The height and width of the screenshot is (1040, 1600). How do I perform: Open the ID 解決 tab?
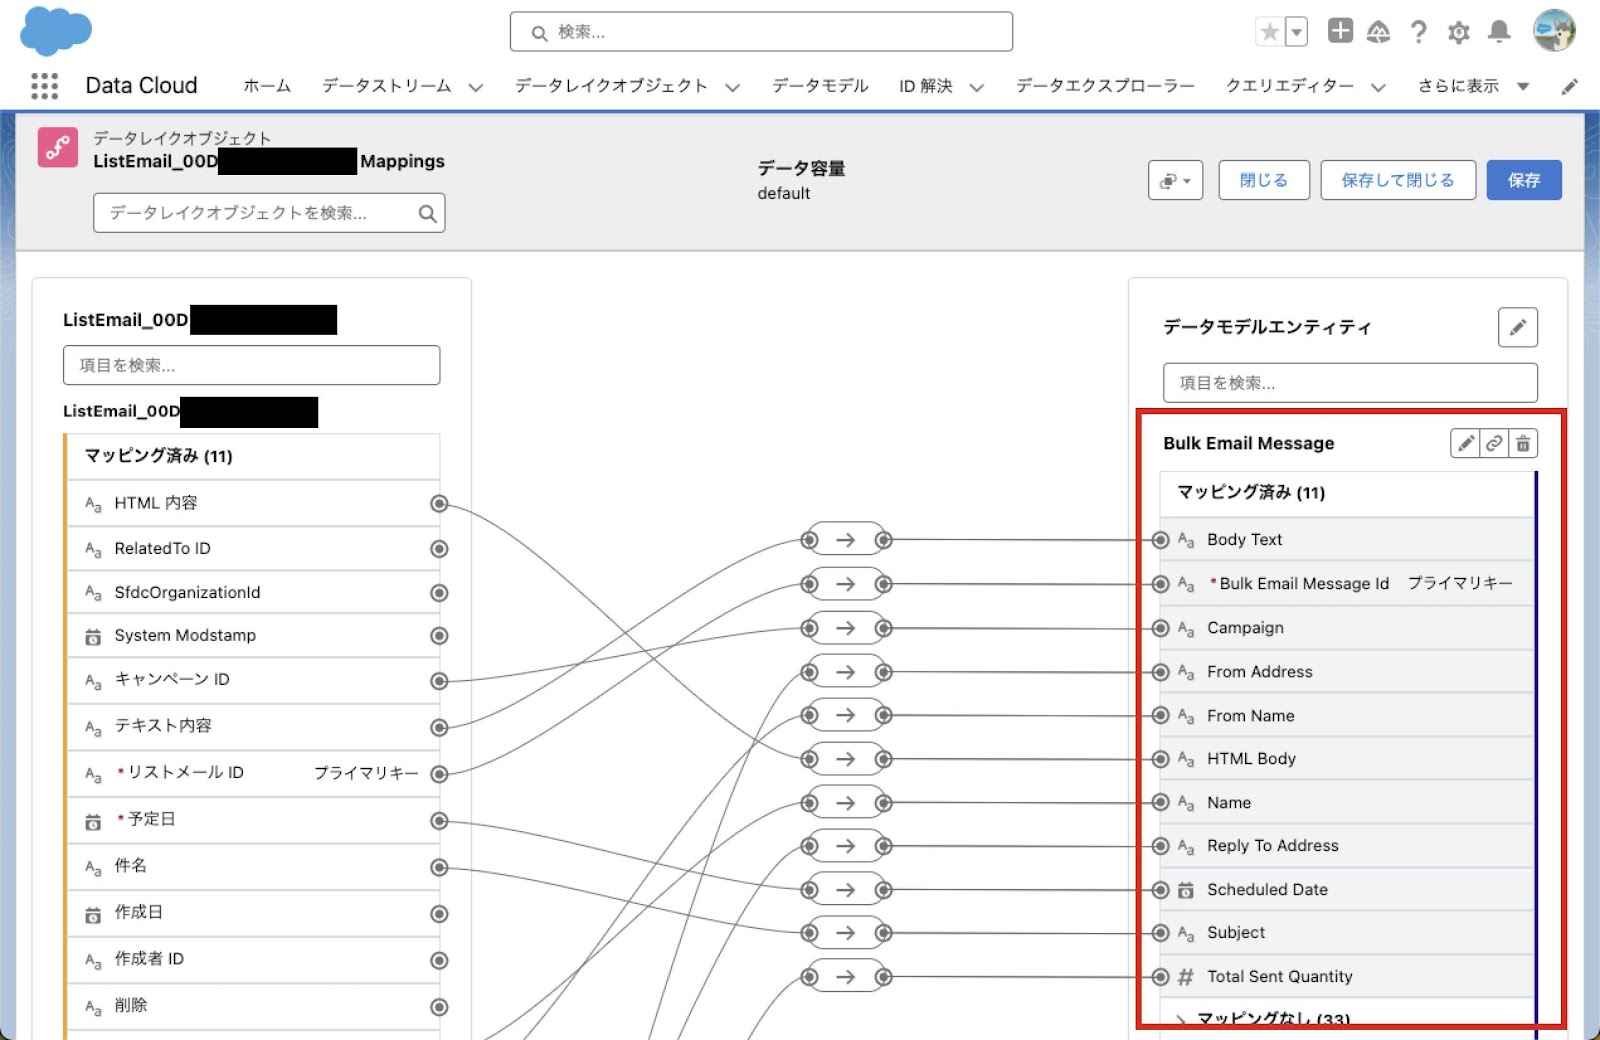925,86
